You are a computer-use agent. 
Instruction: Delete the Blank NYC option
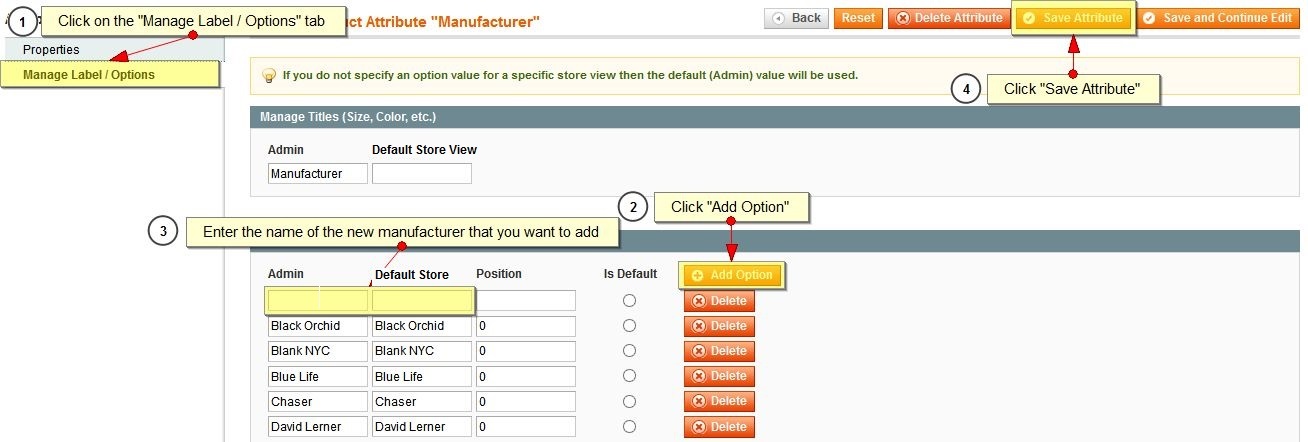pyautogui.click(x=719, y=351)
